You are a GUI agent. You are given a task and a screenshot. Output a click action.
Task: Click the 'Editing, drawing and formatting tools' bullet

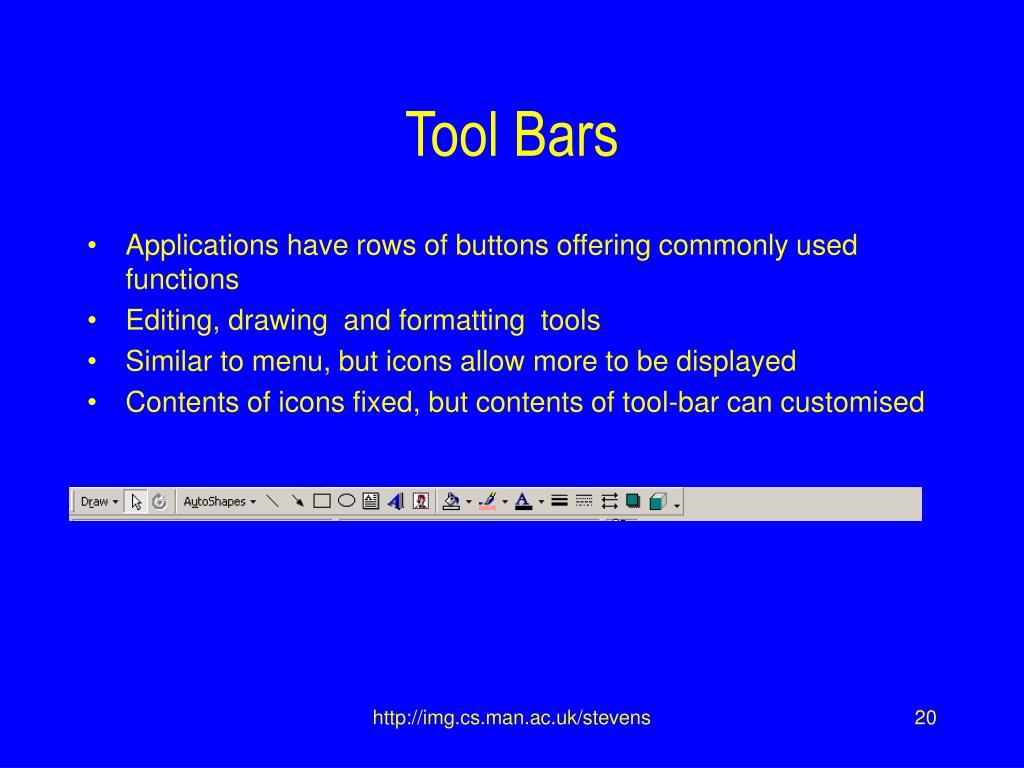[362, 321]
